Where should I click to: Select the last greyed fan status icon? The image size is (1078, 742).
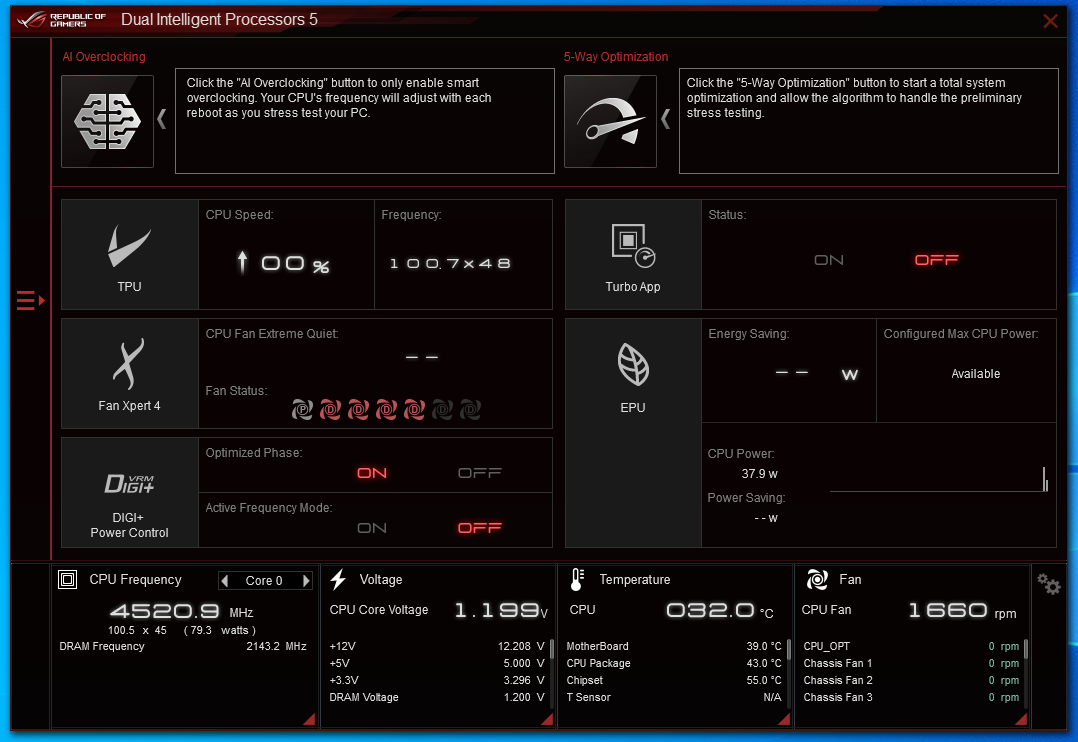(470, 410)
